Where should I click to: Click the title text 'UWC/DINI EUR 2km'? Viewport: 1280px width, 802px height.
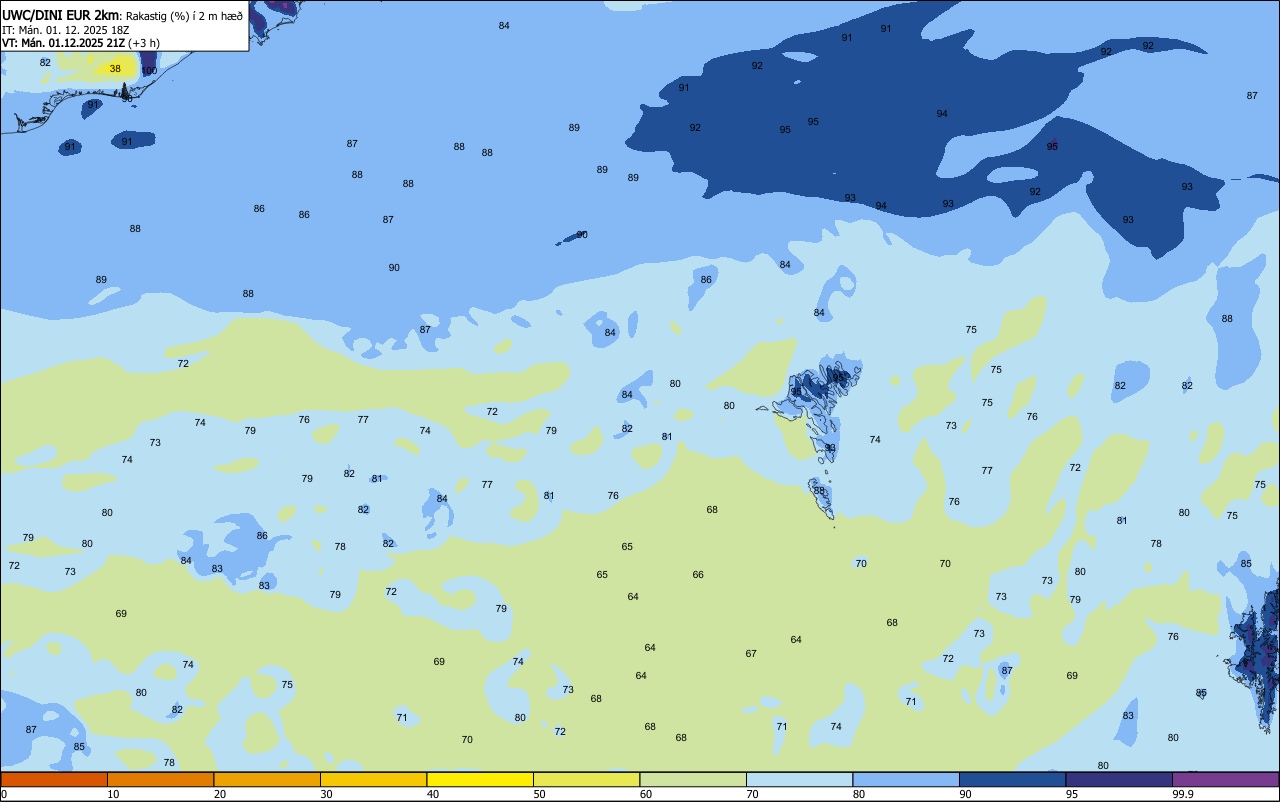click(x=61, y=15)
